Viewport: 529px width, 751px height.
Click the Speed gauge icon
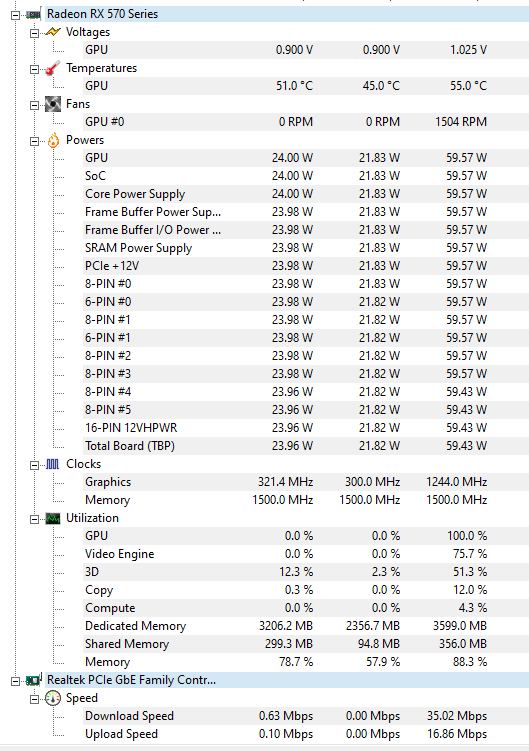53,698
